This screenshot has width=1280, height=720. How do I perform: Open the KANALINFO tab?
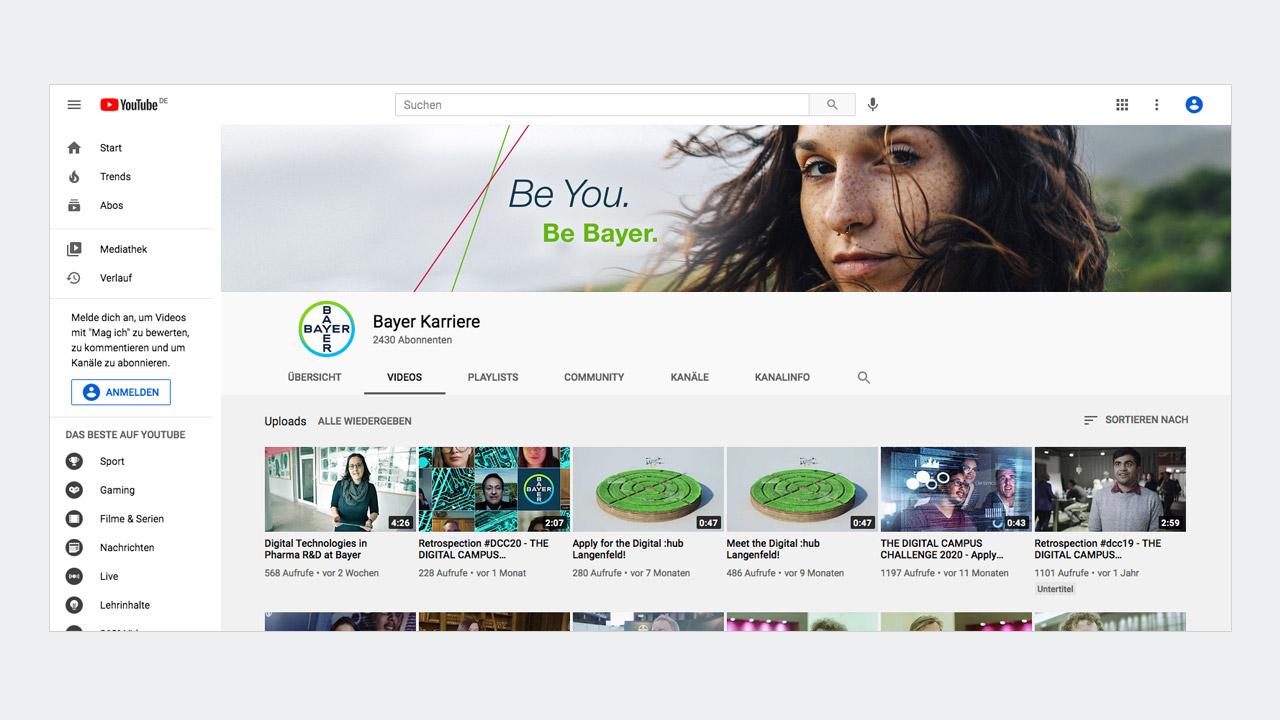[x=782, y=378]
